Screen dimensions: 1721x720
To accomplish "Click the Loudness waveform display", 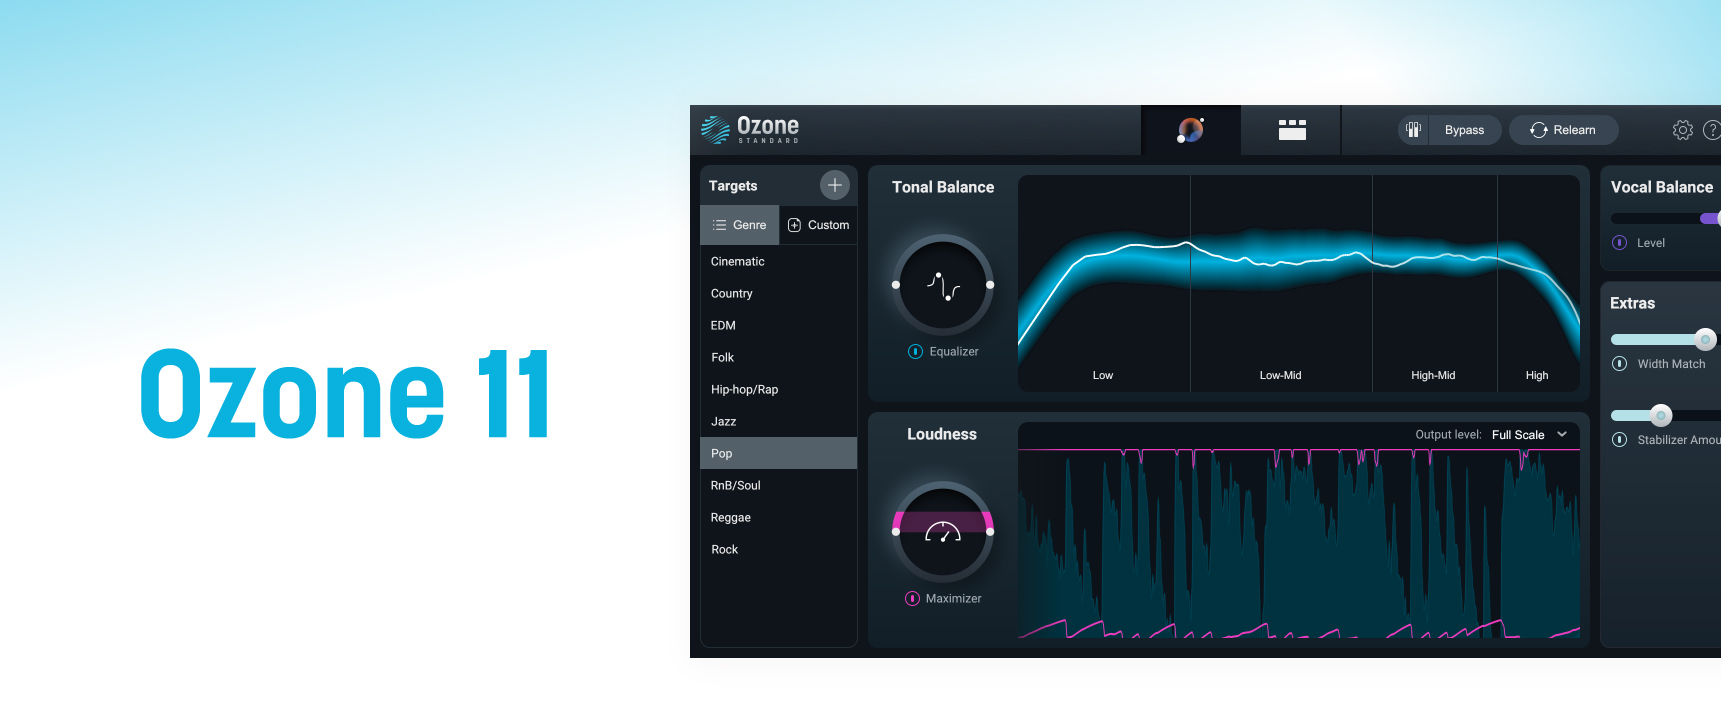I will [x=1299, y=542].
